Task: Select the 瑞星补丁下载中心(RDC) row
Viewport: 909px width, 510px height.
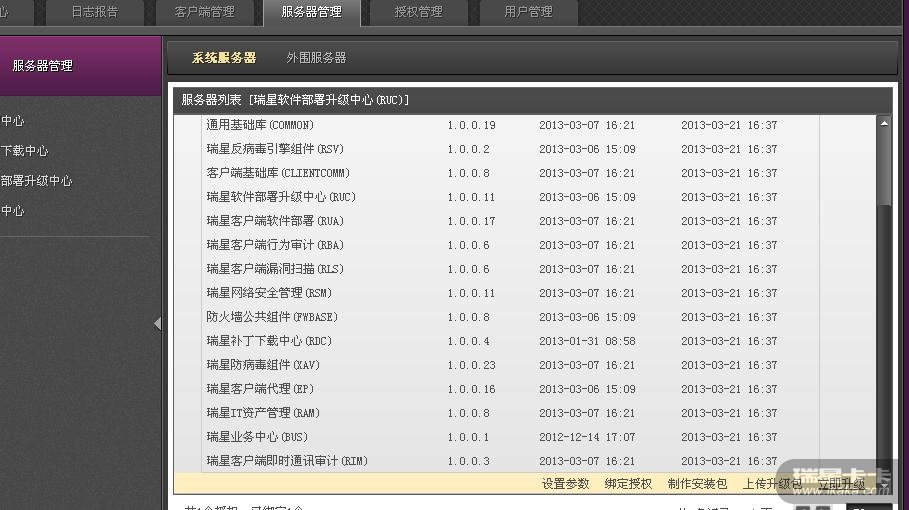Action: click(510, 341)
